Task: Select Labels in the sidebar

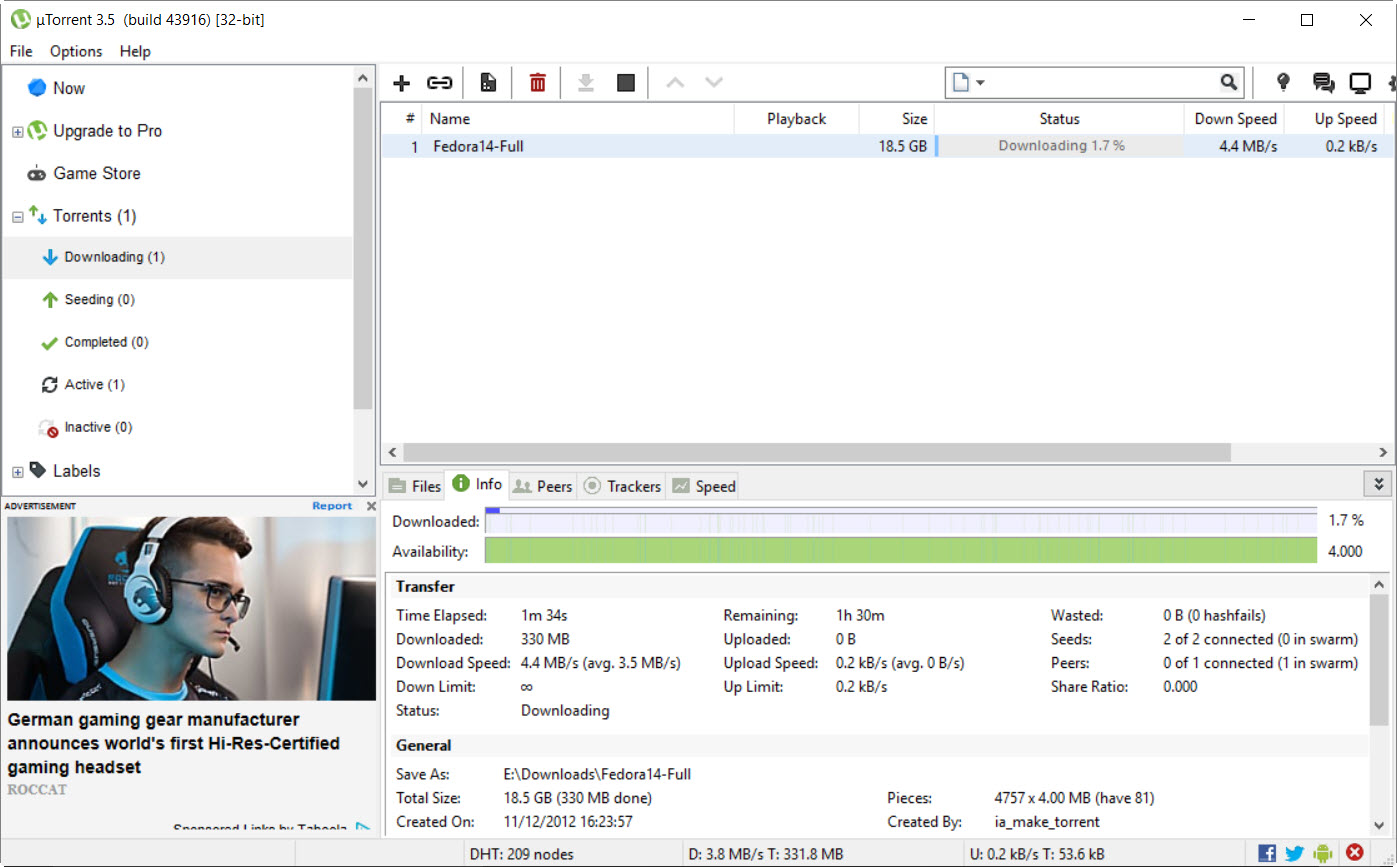Action: pos(76,471)
